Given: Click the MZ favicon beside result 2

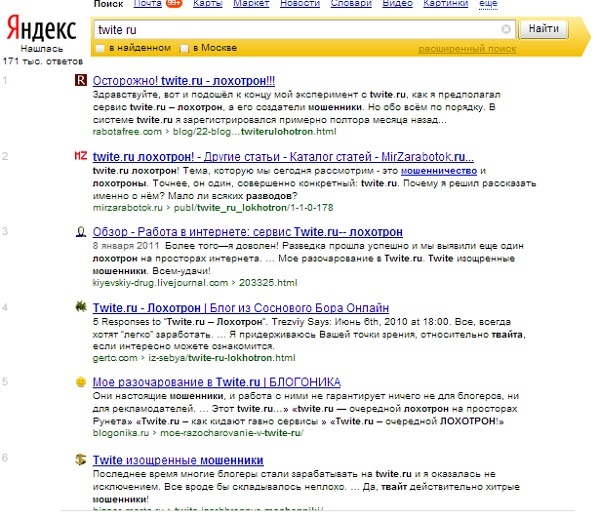Looking at the screenshot, I should tap(81, 155).
